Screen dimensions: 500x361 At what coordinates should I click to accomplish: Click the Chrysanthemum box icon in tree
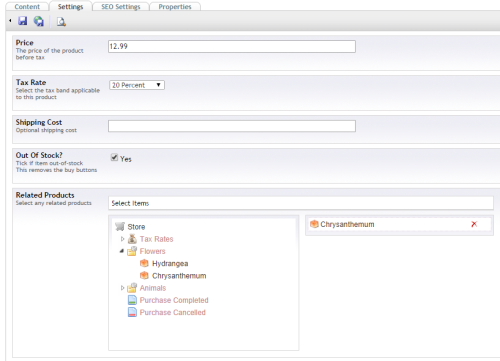(144, 275)
